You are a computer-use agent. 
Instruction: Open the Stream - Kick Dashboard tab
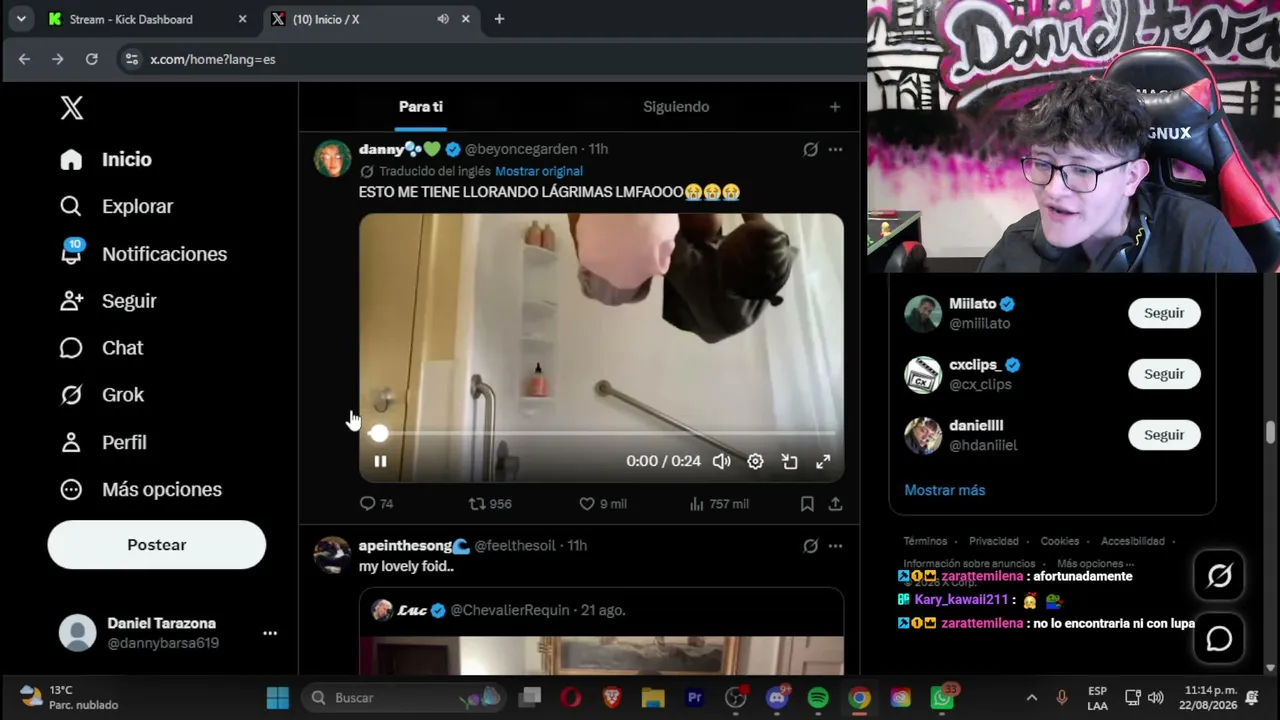click(147, 19)
